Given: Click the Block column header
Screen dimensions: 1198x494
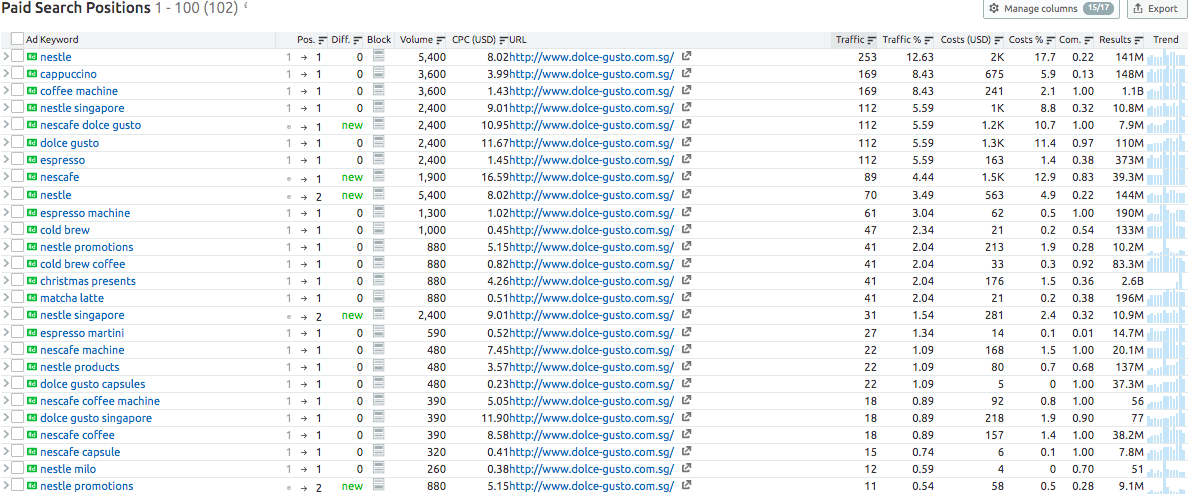Looking at the screenshot, I should click(x=379, y=40).
